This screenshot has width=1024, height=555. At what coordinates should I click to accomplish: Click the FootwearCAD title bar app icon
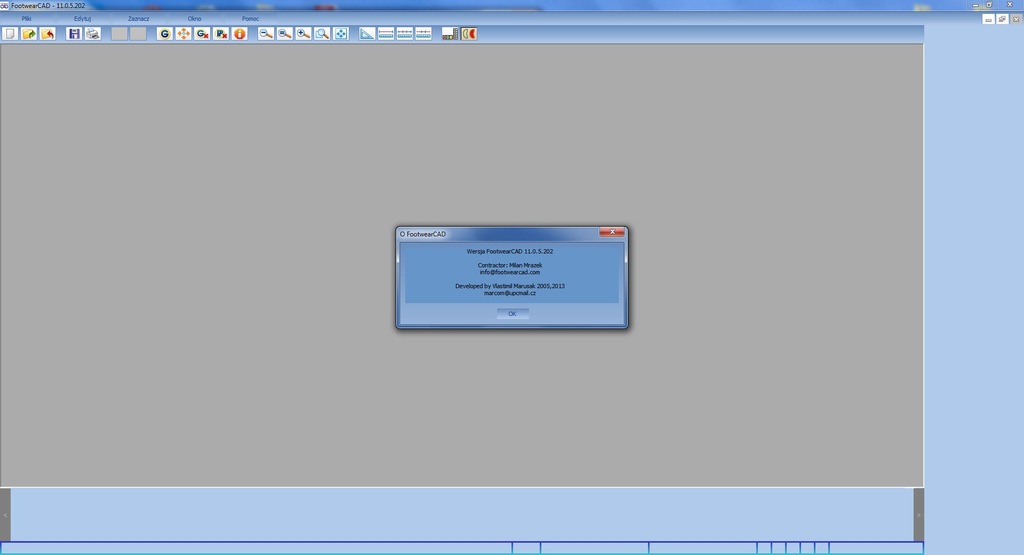pos(5,5)
